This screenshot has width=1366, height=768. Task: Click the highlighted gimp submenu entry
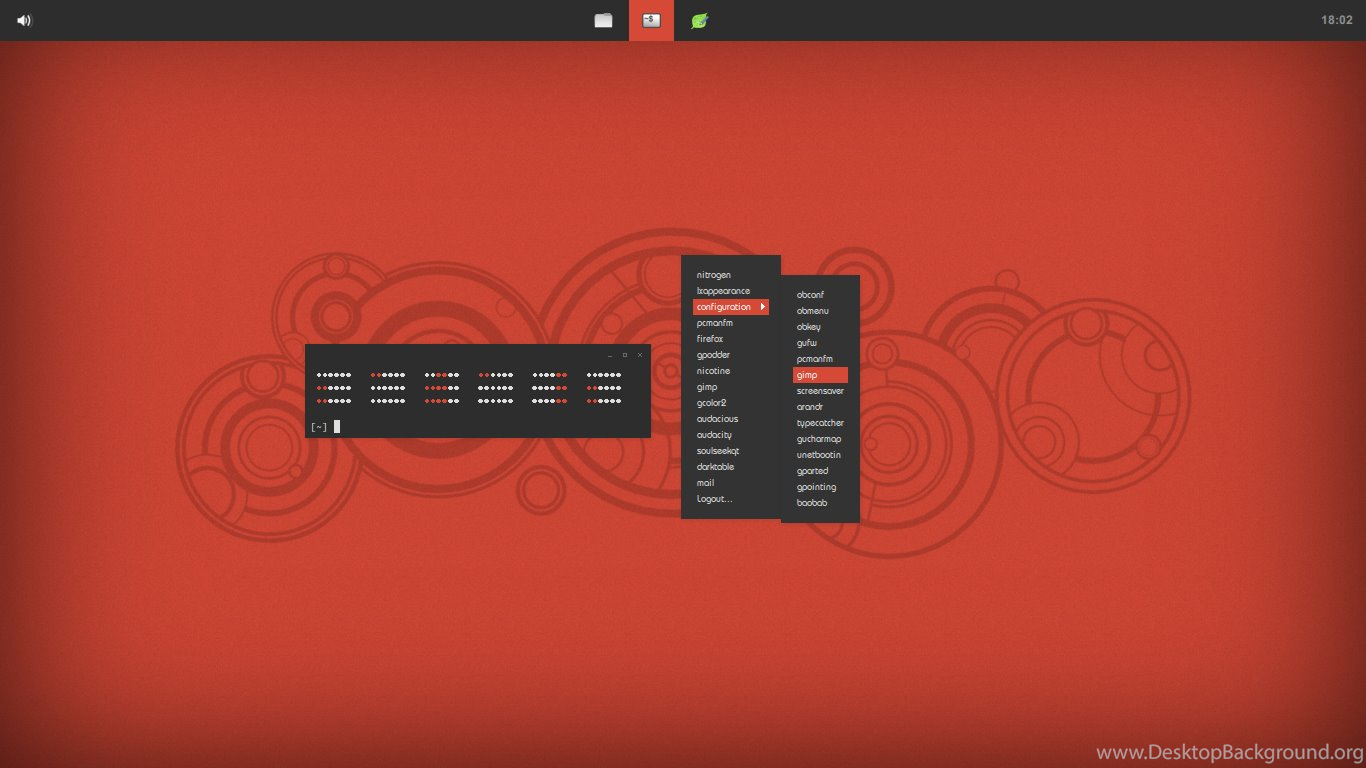tap(820, 375)
